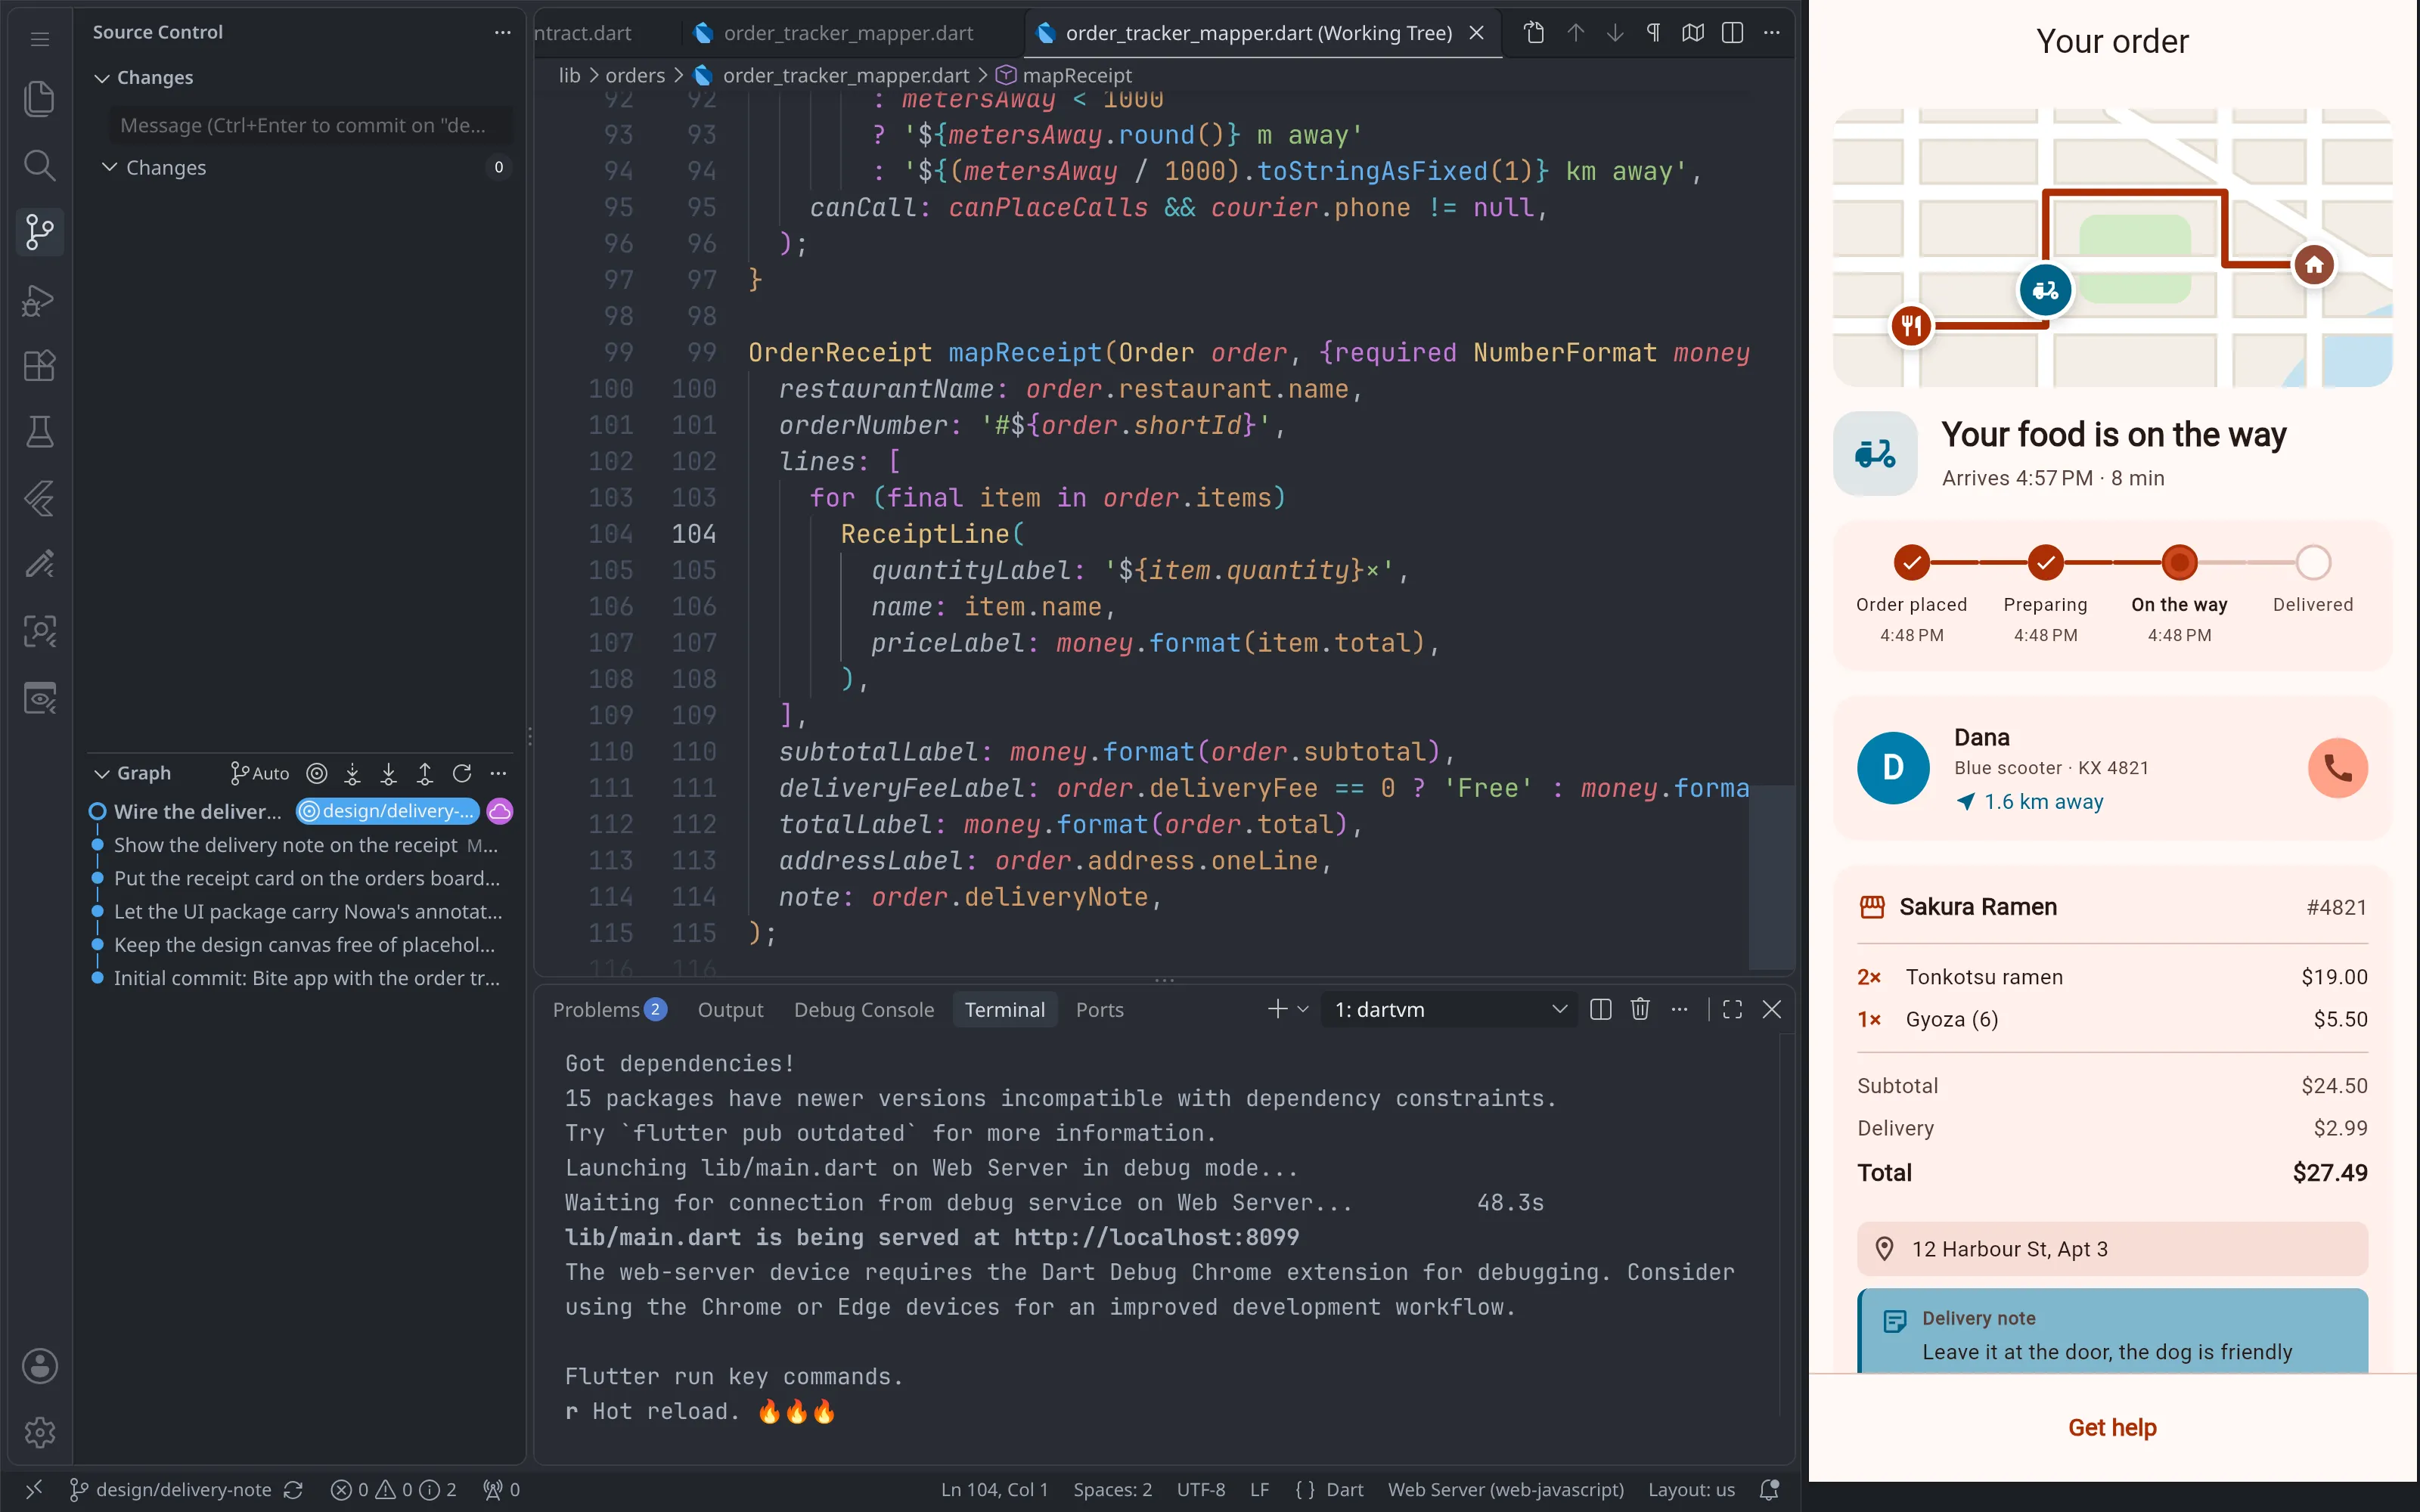Viewport: 2420px width, 1512px height.
Task: Select the Dart language mode indicator
Action: 1344,1490
